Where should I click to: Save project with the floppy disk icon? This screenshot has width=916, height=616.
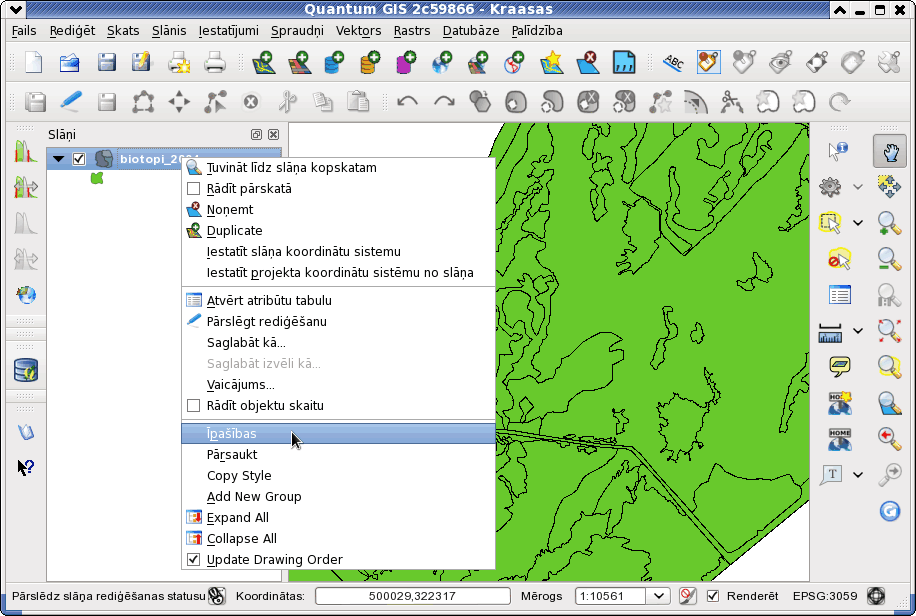(x=106, y=62)
